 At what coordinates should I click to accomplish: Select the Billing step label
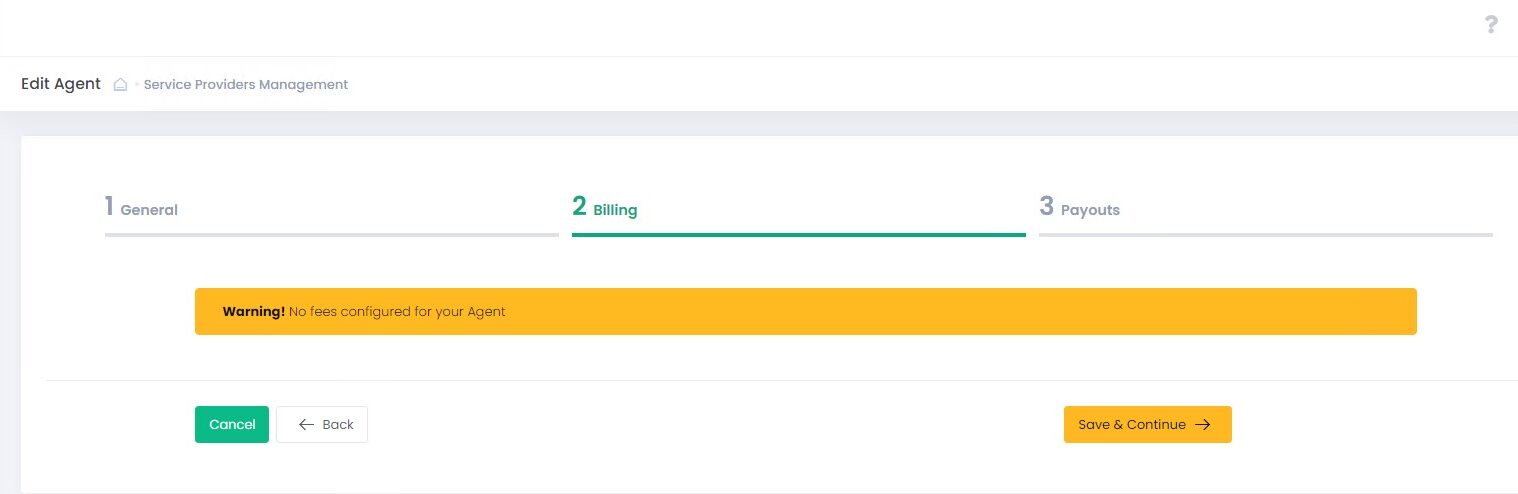[x=615, y=211]
